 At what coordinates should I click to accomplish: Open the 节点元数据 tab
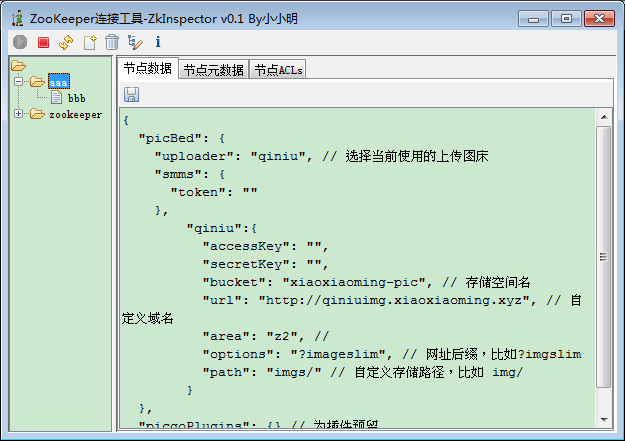coord(213,70)
